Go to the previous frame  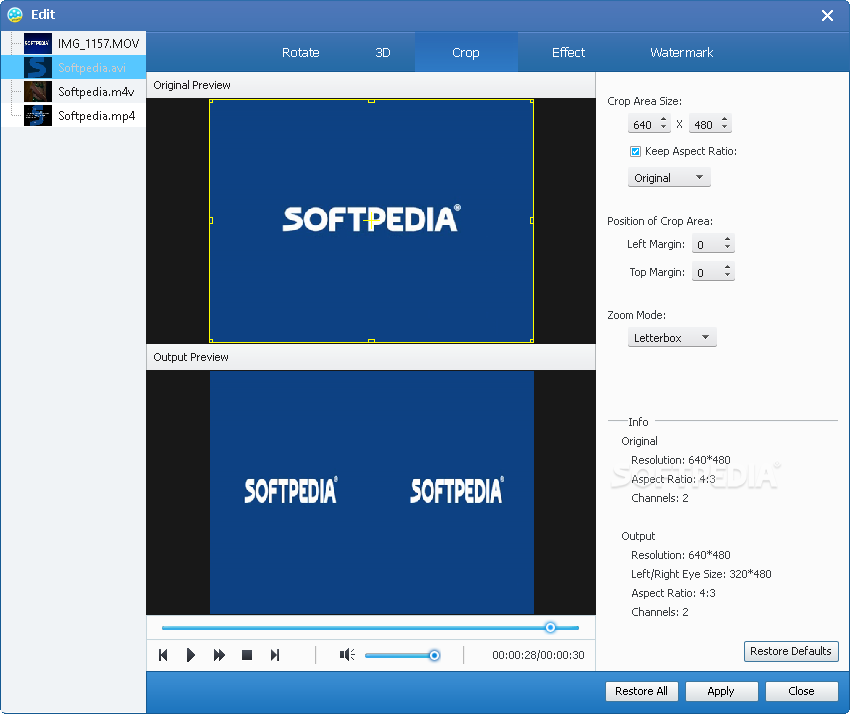163,655
